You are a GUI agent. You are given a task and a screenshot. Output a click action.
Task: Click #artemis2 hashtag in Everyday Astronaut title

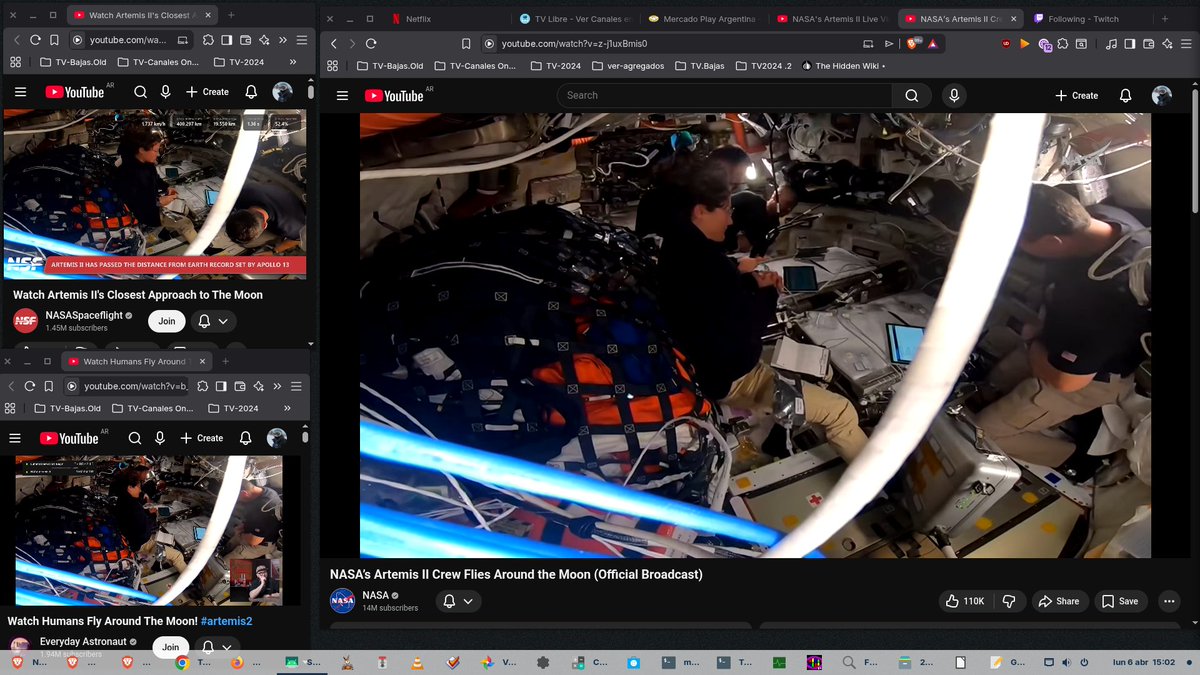[x=226, y=621]
